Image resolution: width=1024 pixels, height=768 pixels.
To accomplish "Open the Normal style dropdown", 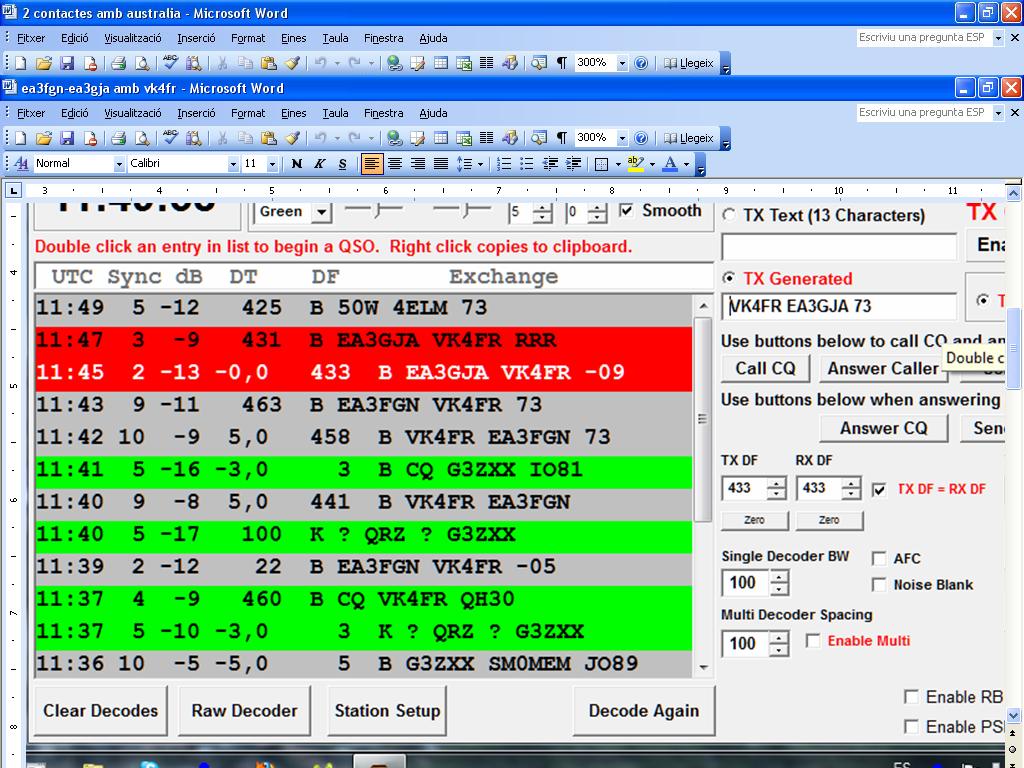I will tap(118, 164).
